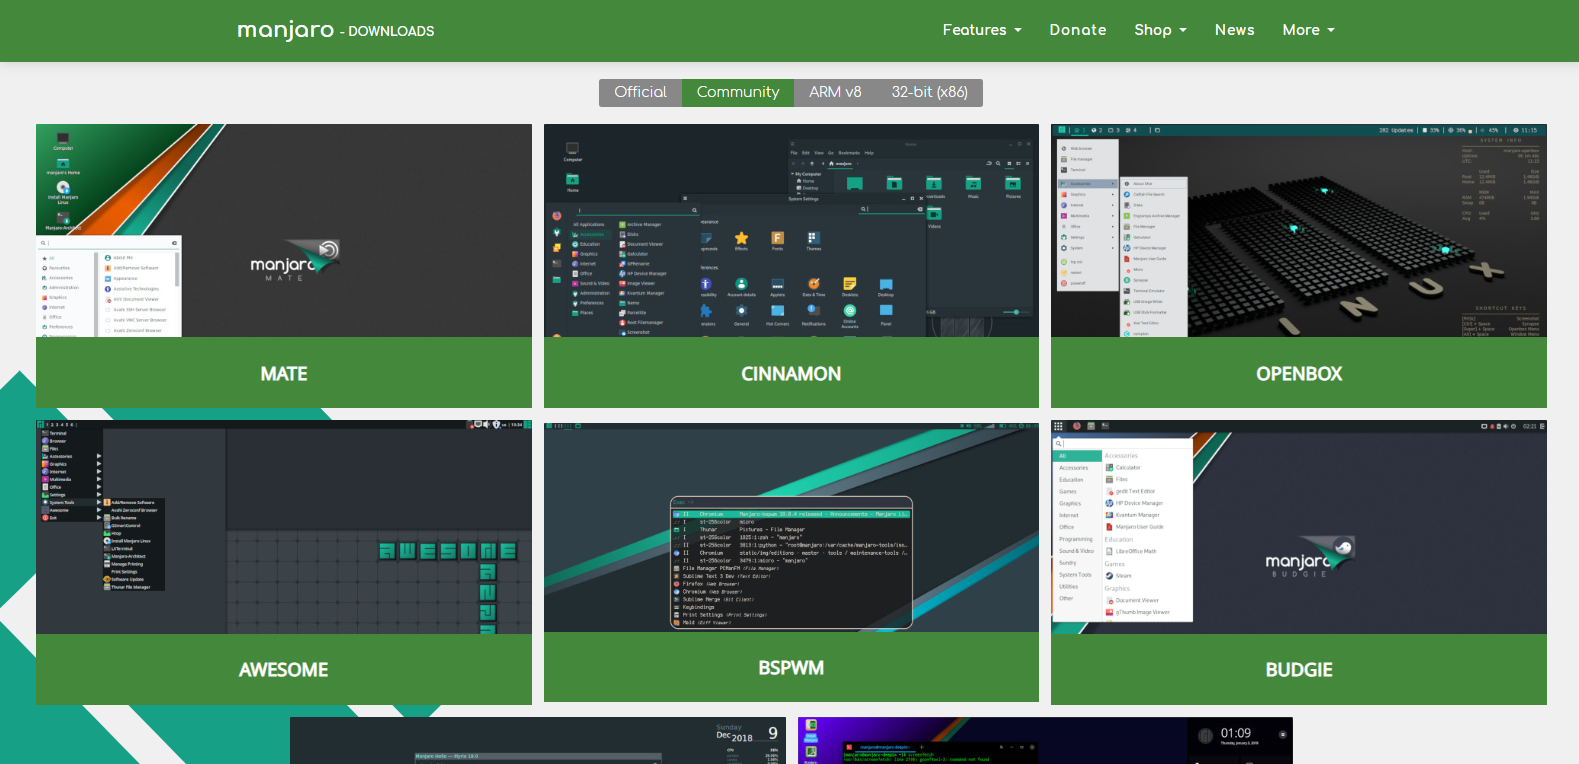This screenshot has width=1579, height=764.
Task: Click the MATE edition label
Action: click(284, 373)
